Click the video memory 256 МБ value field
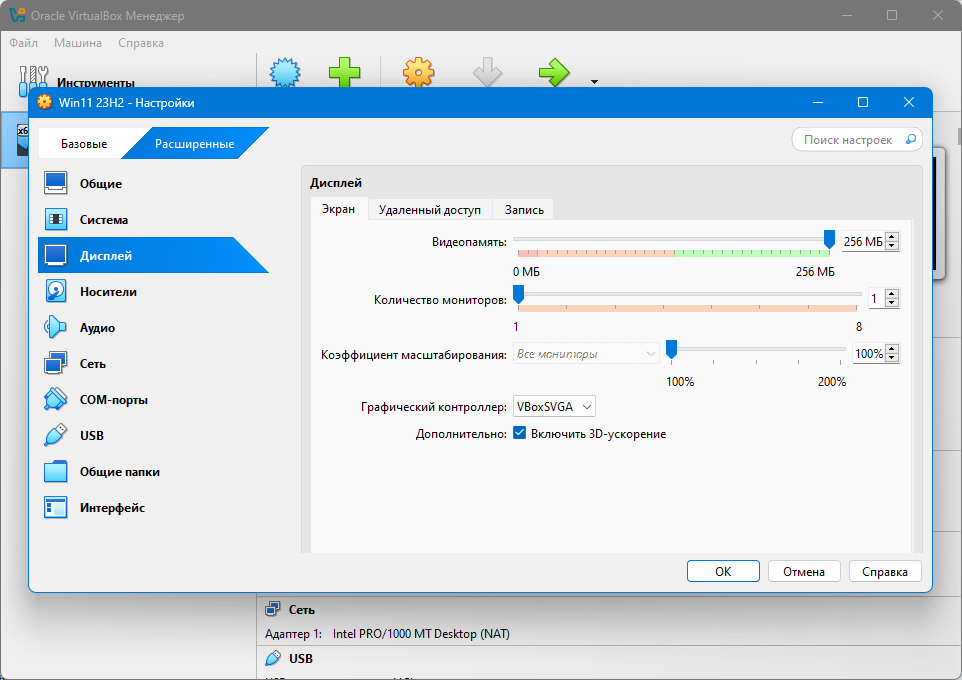962x680 pixels. coord(863,241)
